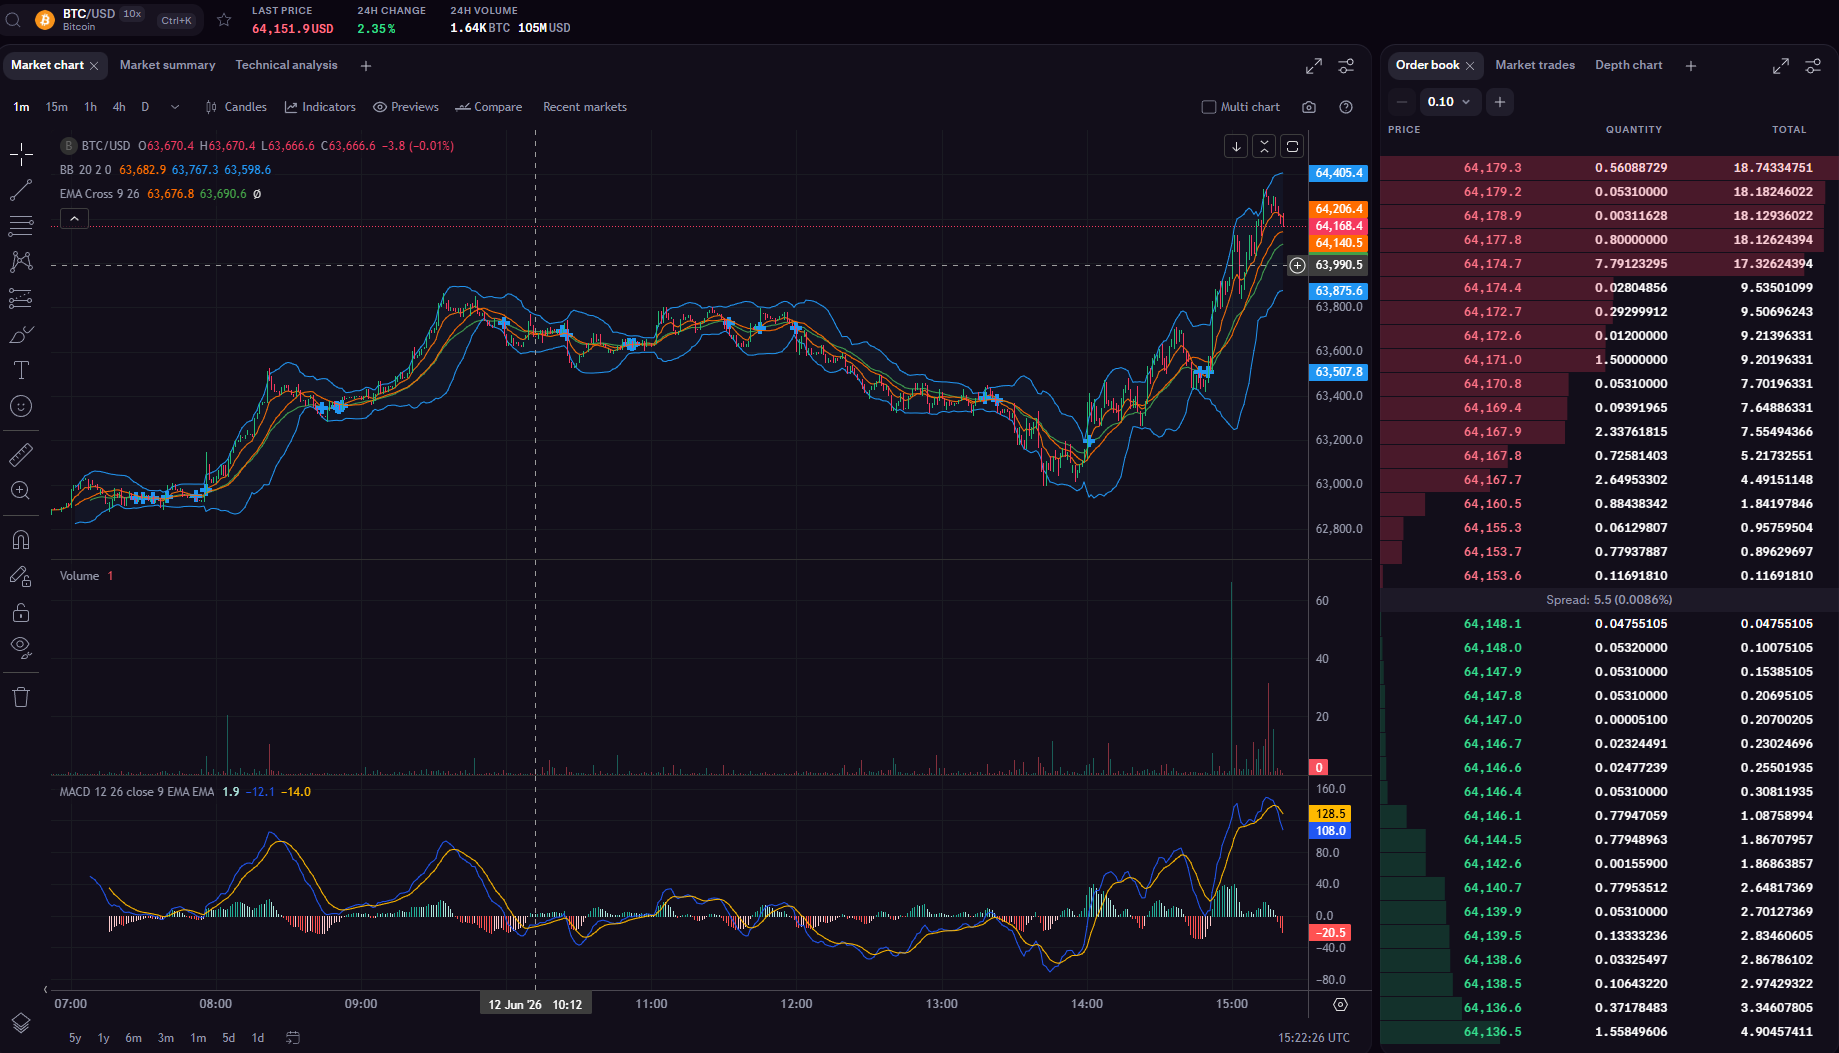Viewport: 1839px width, 1053px height.
Task: Open the Indicators menu
Action: coord(320,107)
